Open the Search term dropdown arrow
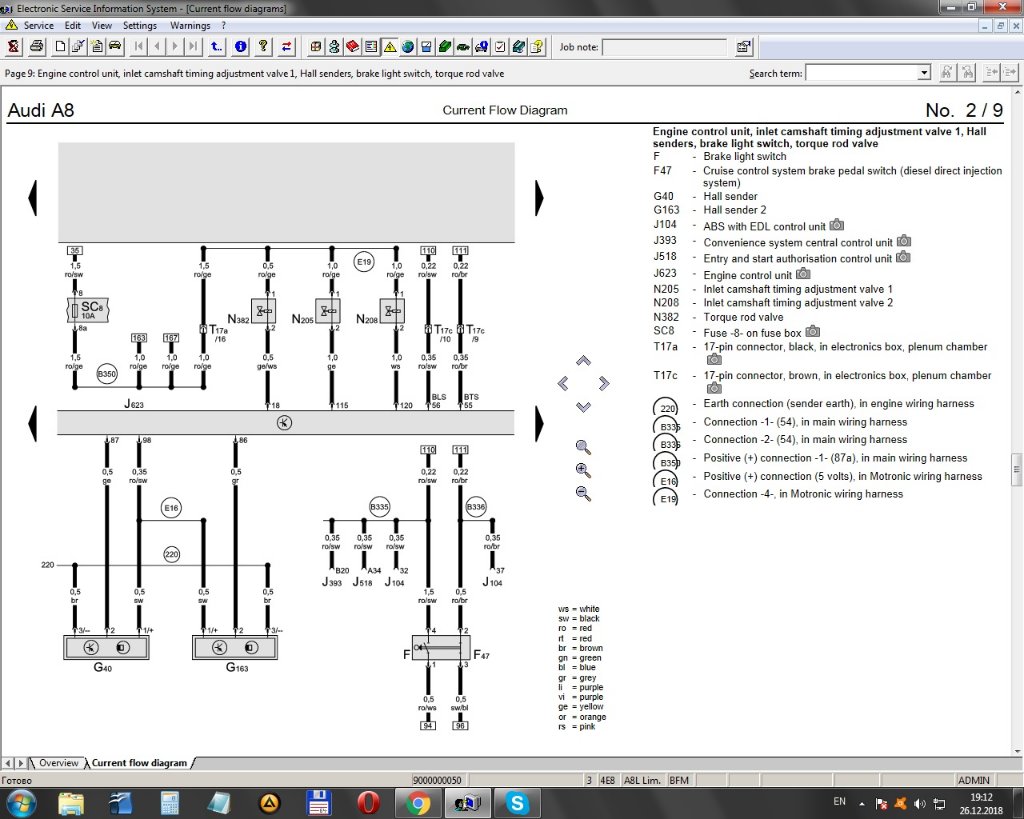 tap(924, 73)
